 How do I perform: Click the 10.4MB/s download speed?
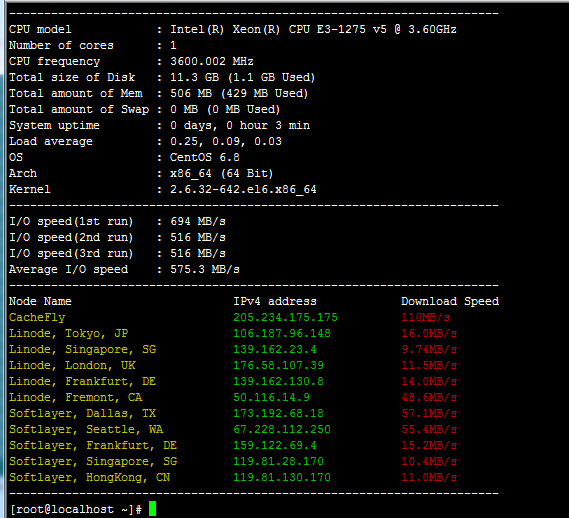(x=429, y=461)
